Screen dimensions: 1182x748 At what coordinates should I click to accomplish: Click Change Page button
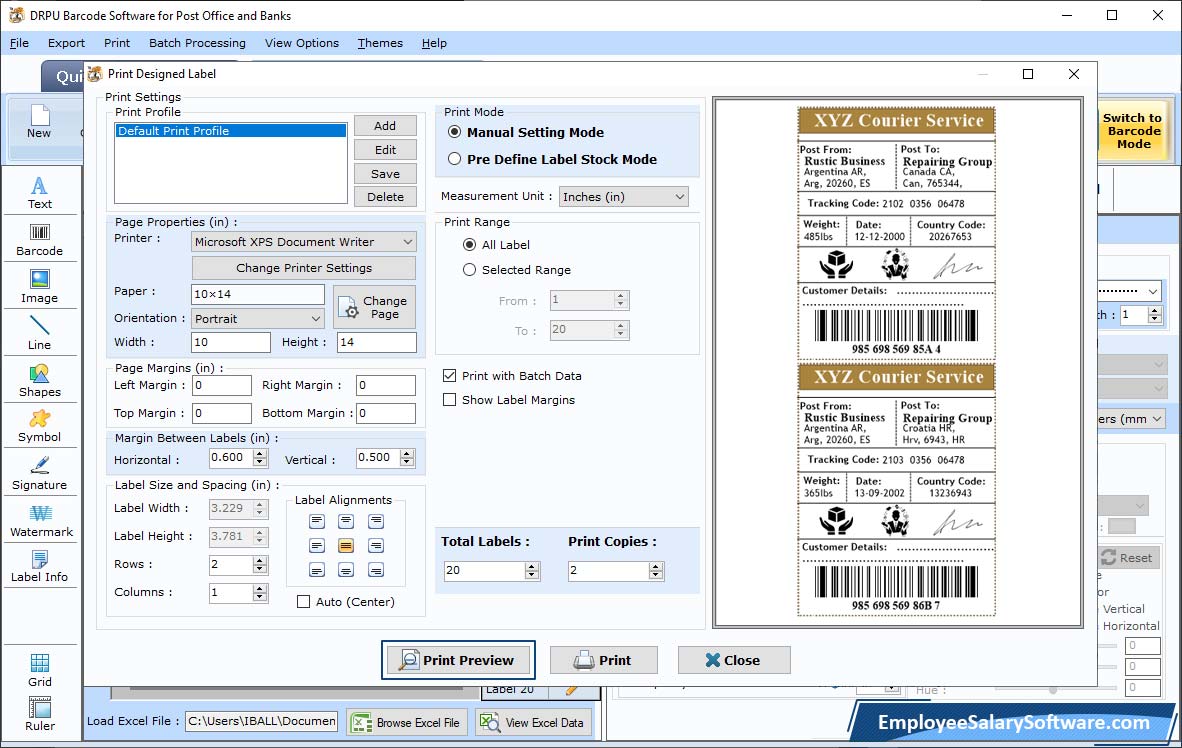coord(375,307)
